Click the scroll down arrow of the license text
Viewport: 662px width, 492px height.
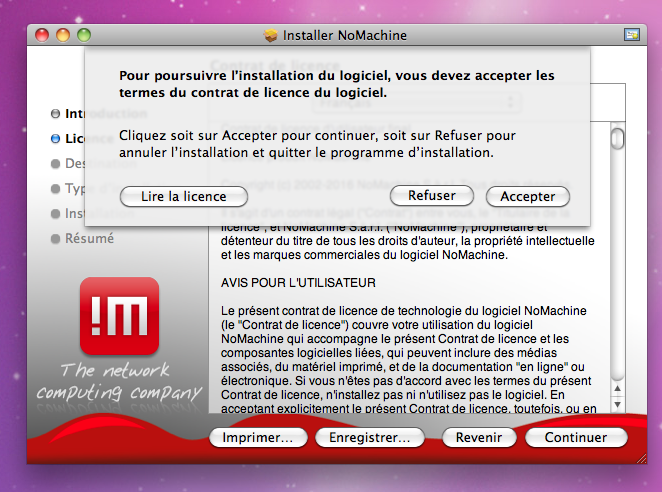617,404
